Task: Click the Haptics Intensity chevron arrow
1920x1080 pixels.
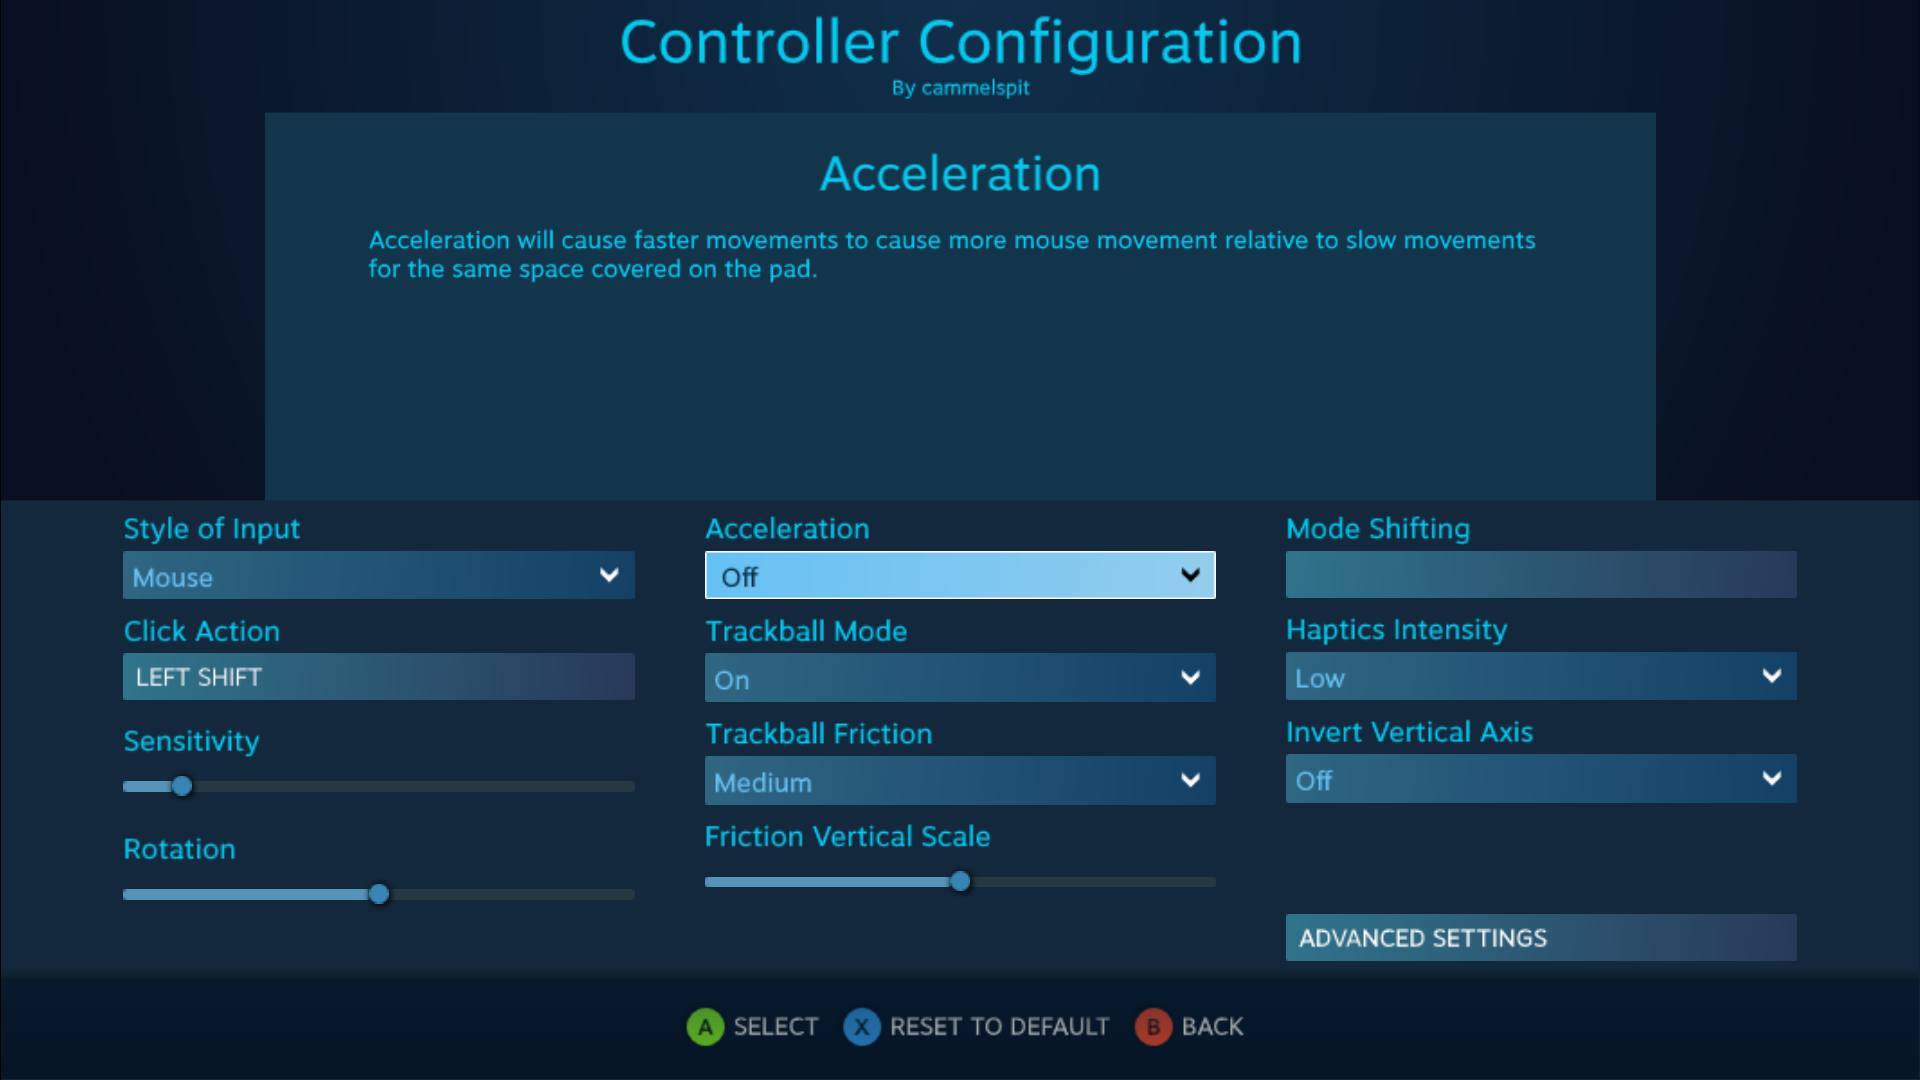Action: [1771, 677]
